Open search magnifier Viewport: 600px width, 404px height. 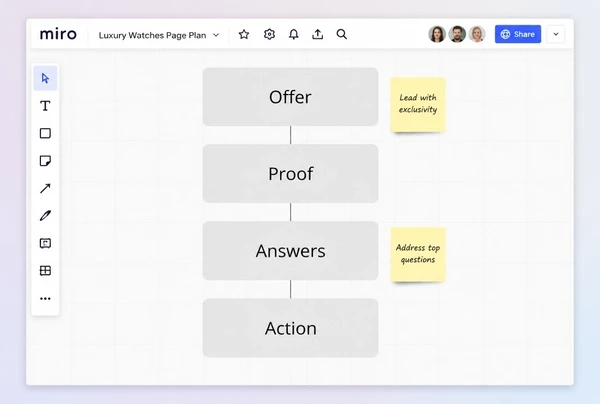(342, 34)
